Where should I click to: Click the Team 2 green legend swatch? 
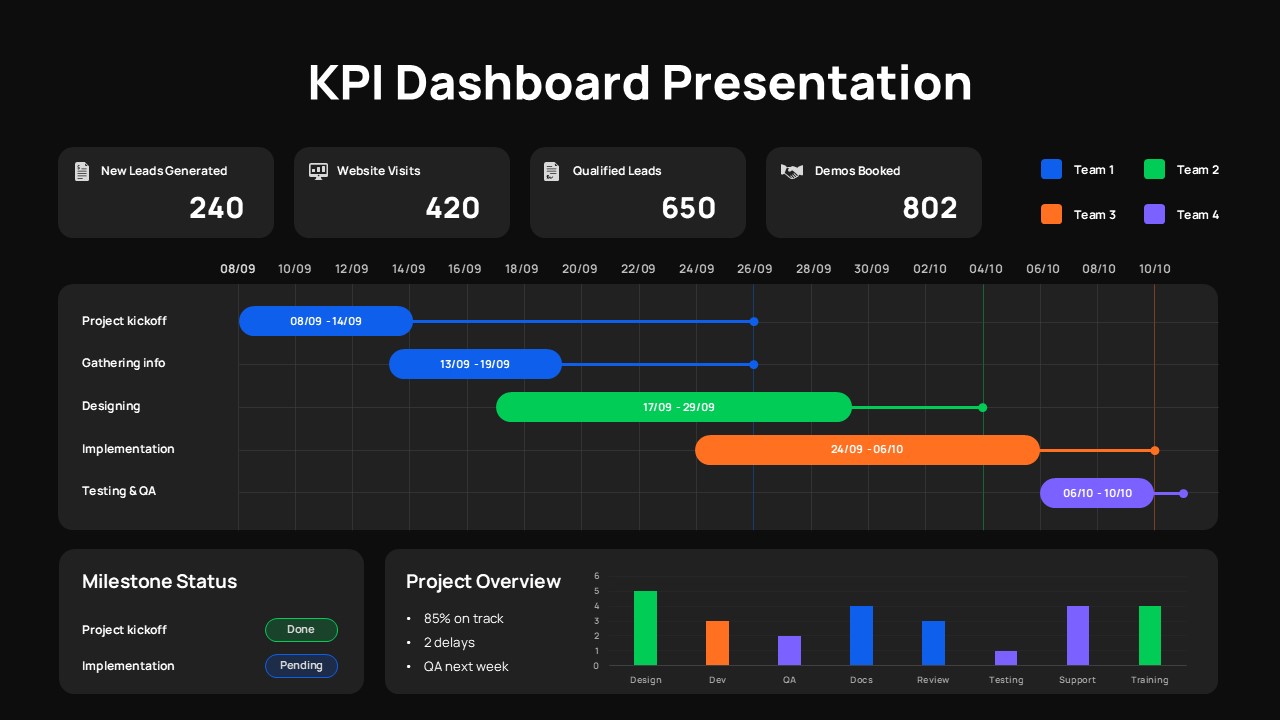click(x=1154, y=169)
